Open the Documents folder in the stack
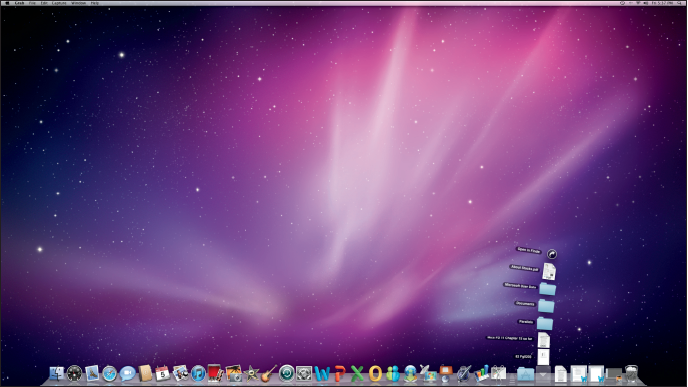688x387 pixels. click(x=546, y=306)
